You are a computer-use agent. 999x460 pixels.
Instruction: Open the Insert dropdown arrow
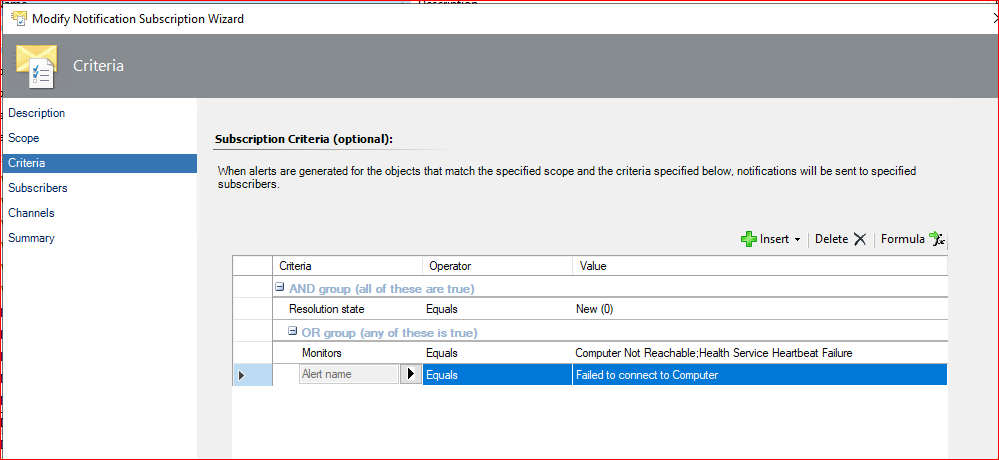797,240
